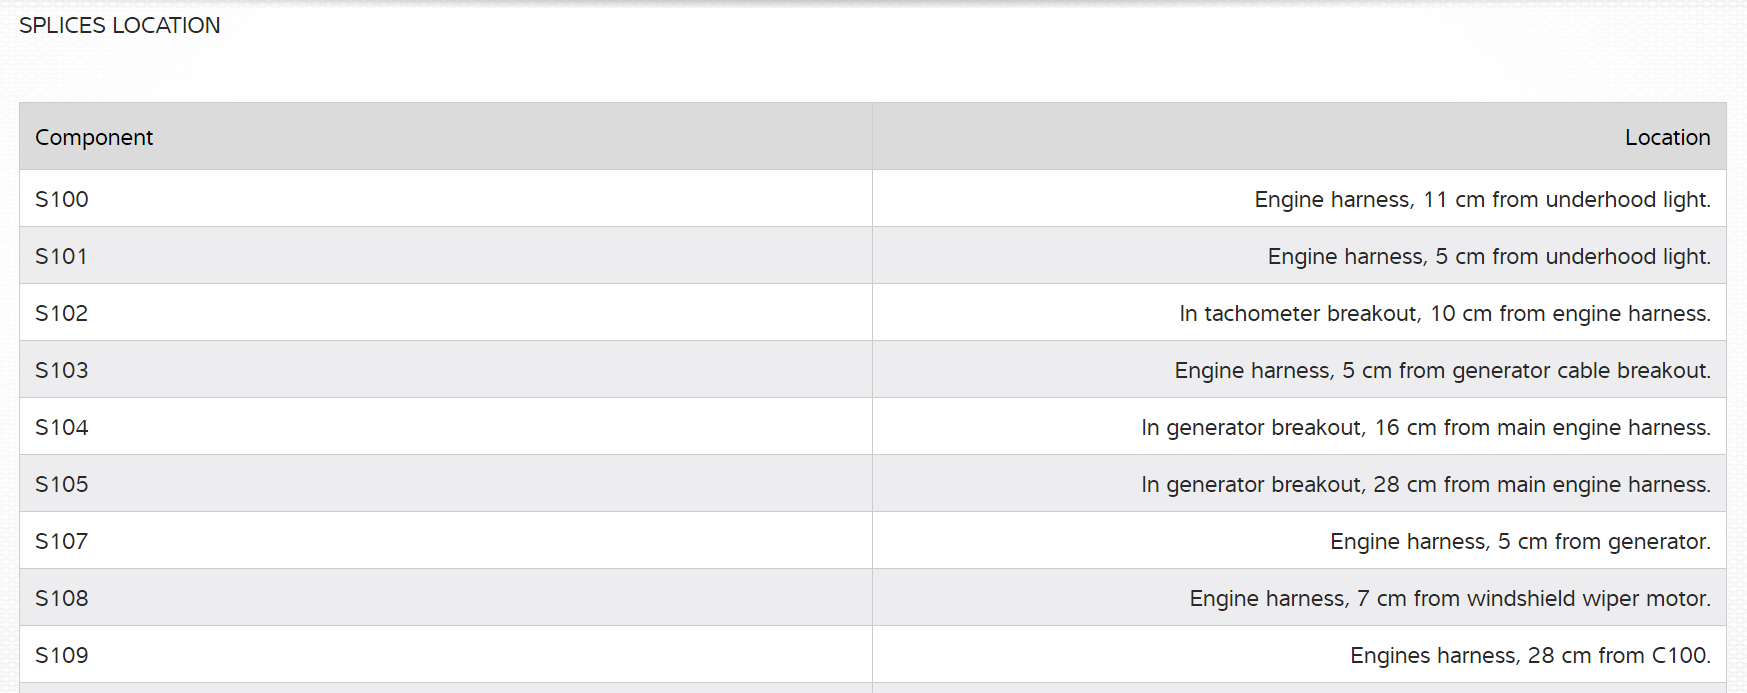Click location text '11 cm from underhood light'

(x=1566, y=199)
